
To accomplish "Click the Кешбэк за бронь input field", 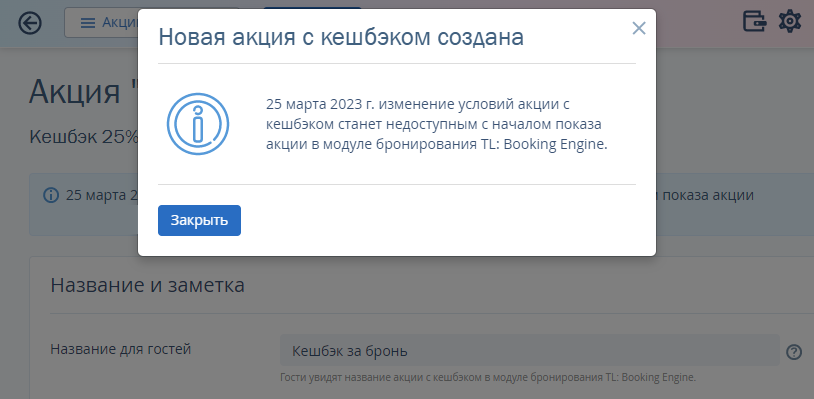I will coord(530,351).
